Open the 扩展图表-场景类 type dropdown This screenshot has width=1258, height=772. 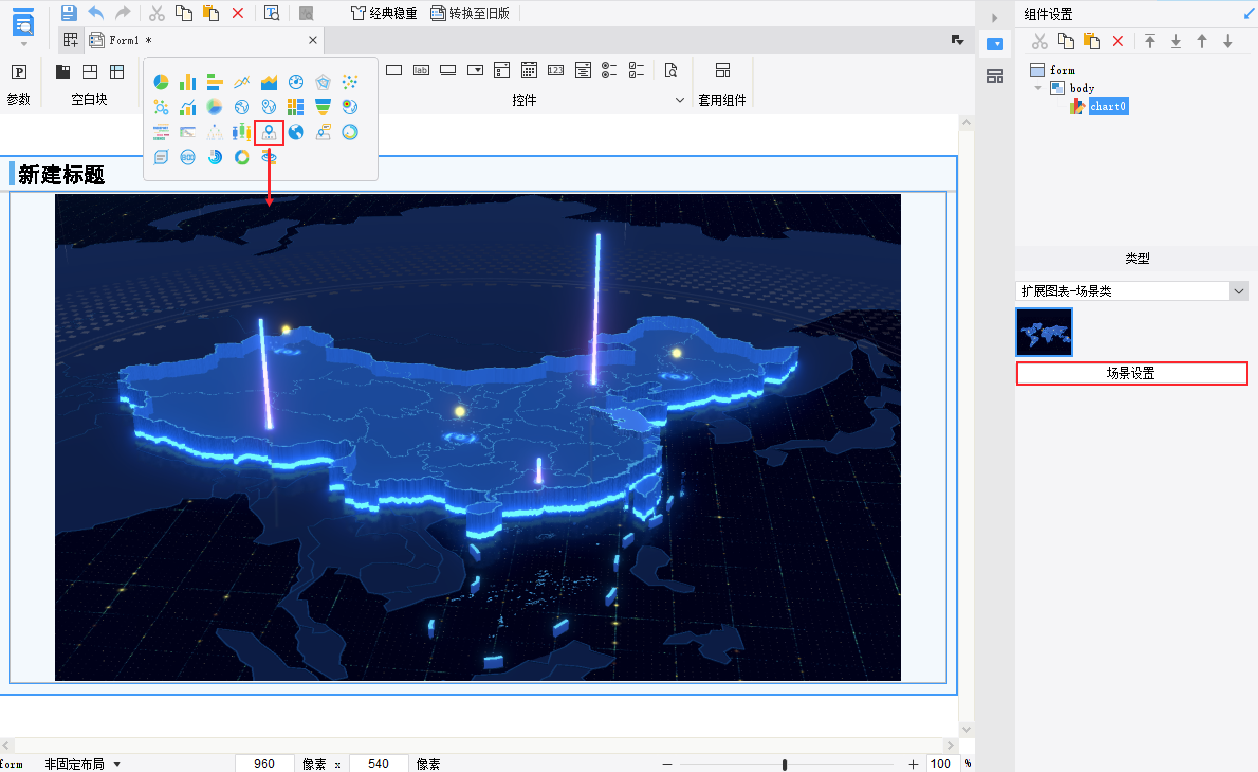(x=1239, y=291)
